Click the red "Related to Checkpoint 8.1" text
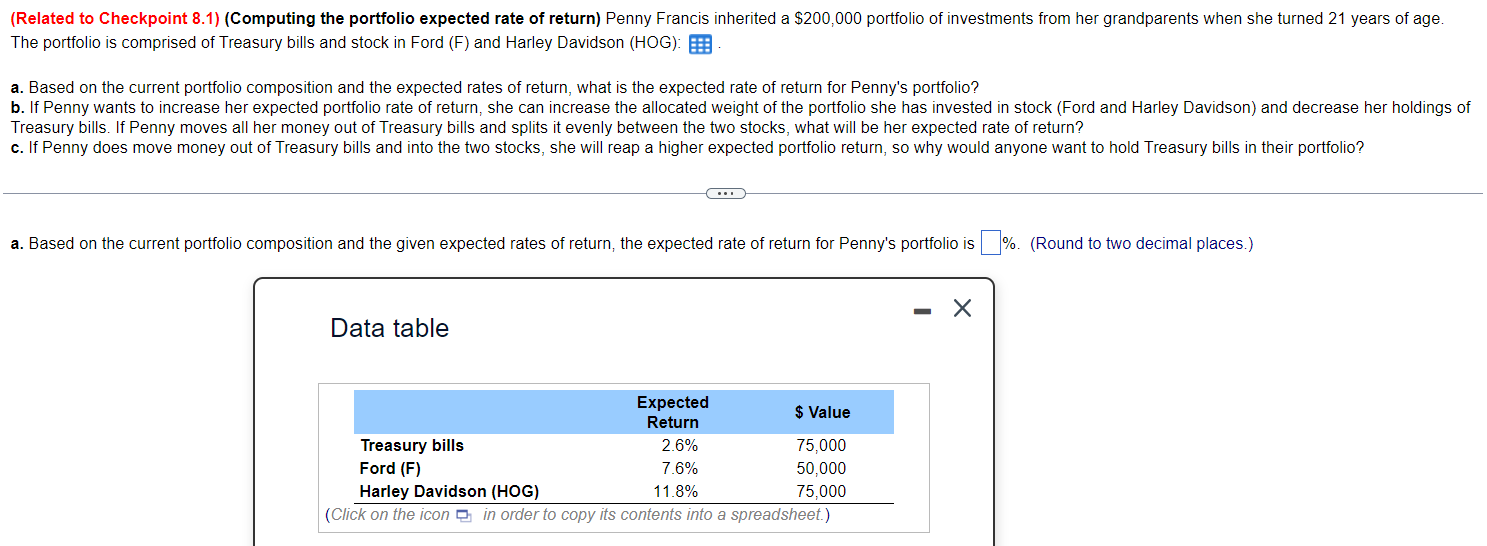1487x546 pixels. (x=116, y=19)
